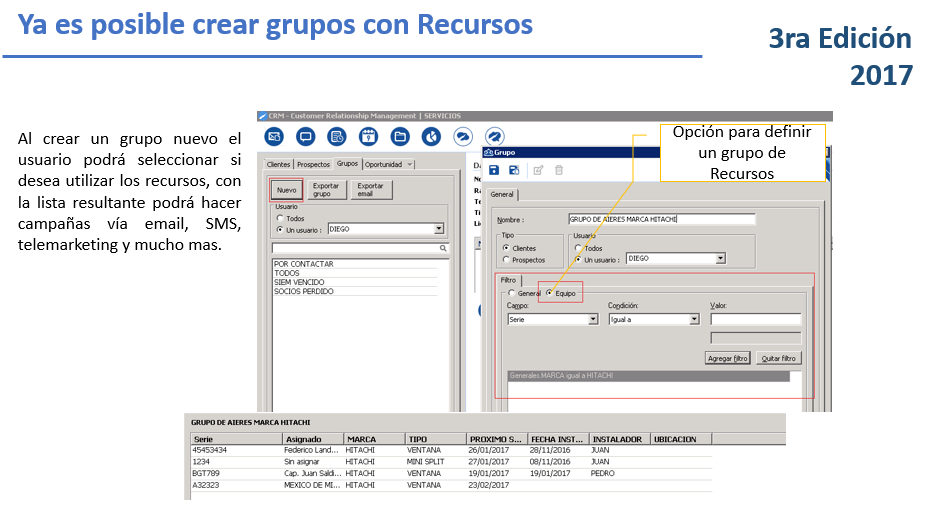Expand the Campo dropdown showing Serie
This screenshot has width=932, height=517.
[593, 320]
